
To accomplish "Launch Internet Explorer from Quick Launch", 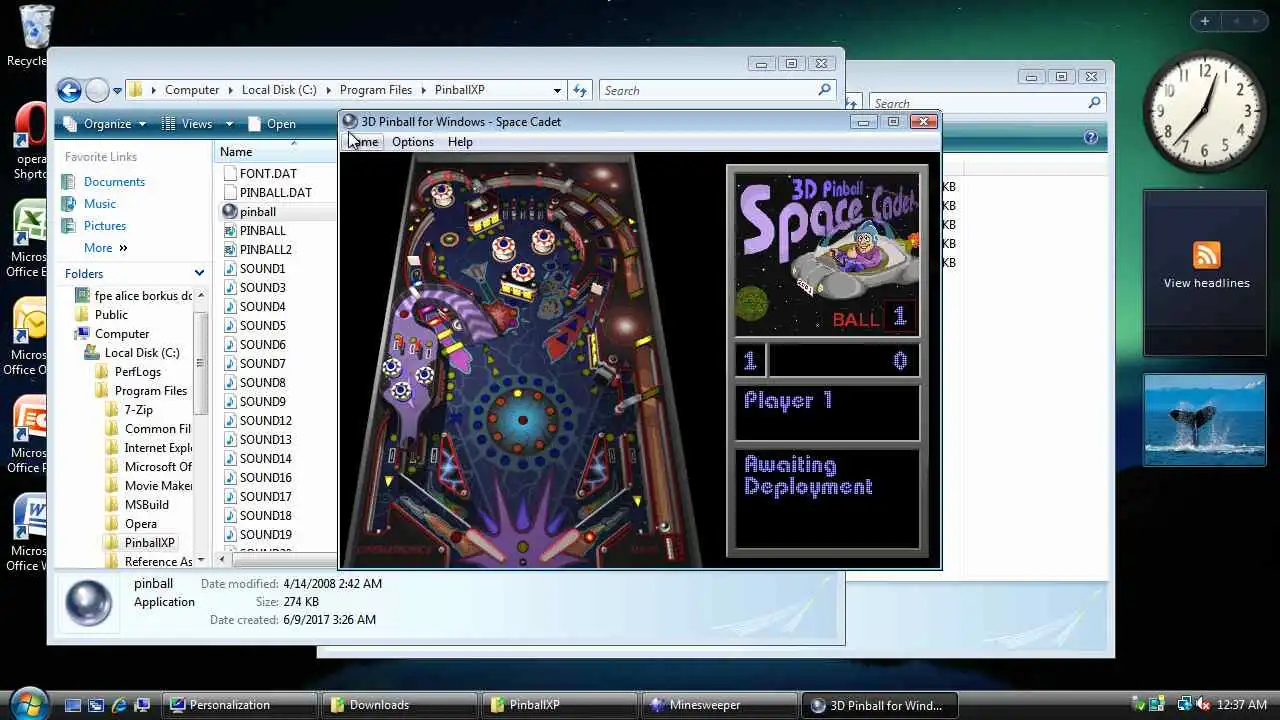I will [119, 705].
